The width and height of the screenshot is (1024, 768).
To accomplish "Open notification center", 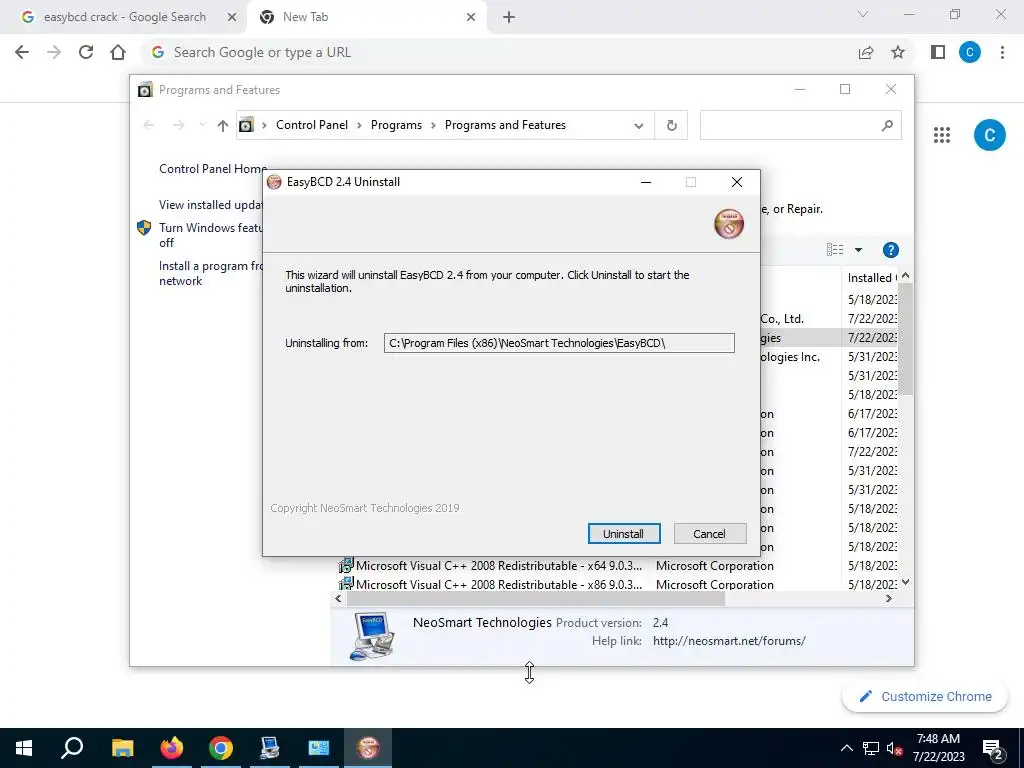I will click(x=993, y=748).
